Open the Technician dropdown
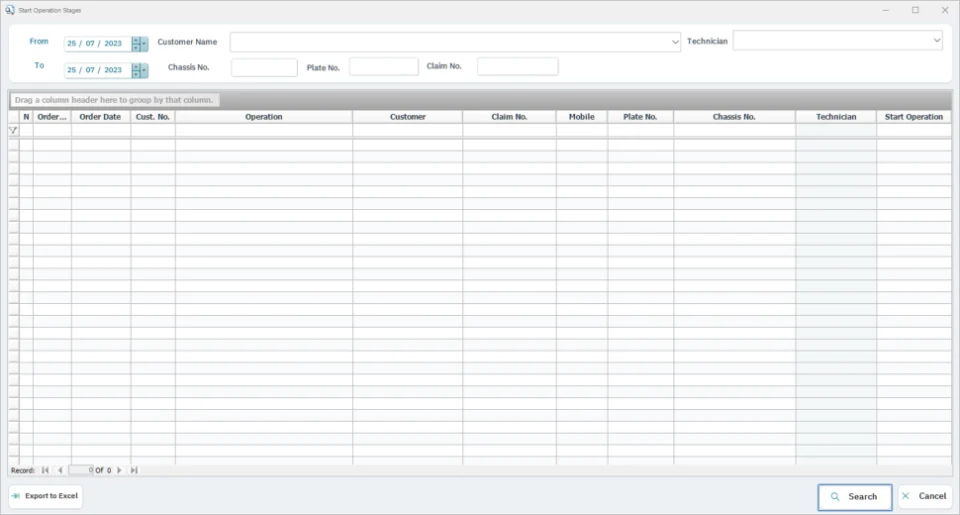The height and width of the screenshot is (515, 960). (x=936, y=40)
